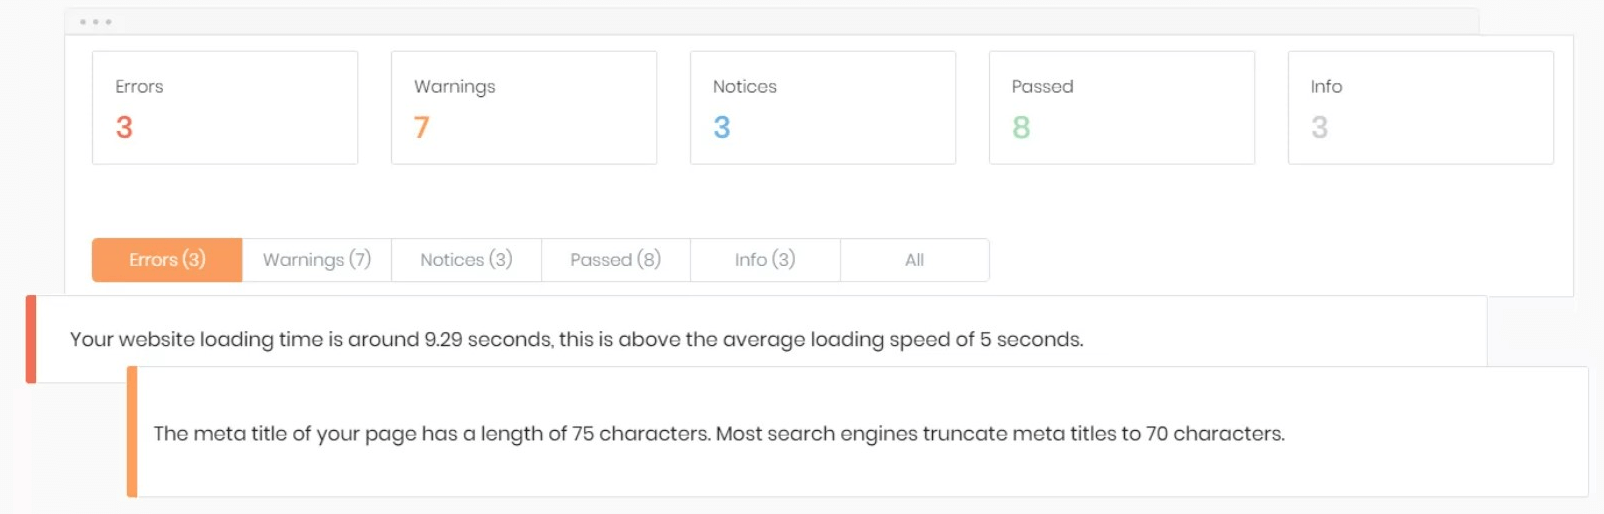Open the Info (3) tab
1604x514 pixels.
765,260
